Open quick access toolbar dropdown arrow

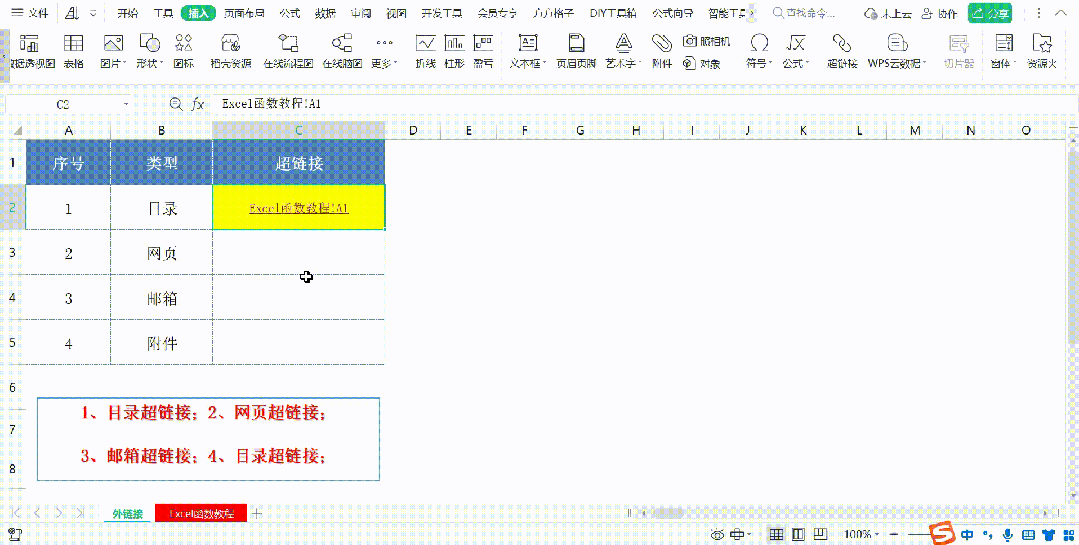click(93, 13)
